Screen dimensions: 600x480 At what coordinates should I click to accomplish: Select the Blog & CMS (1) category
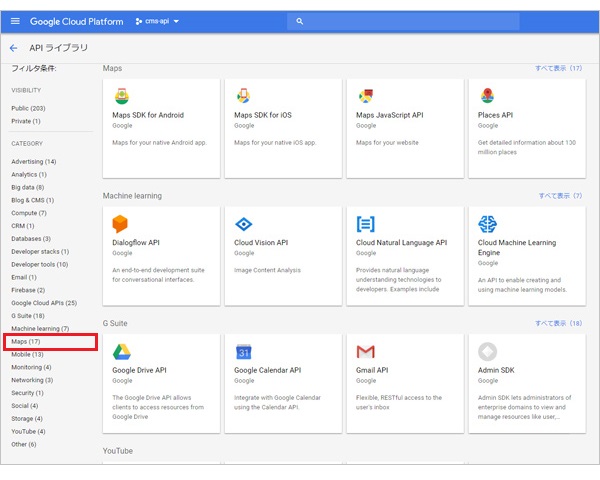pyautogui.click(x=33, y=200)
